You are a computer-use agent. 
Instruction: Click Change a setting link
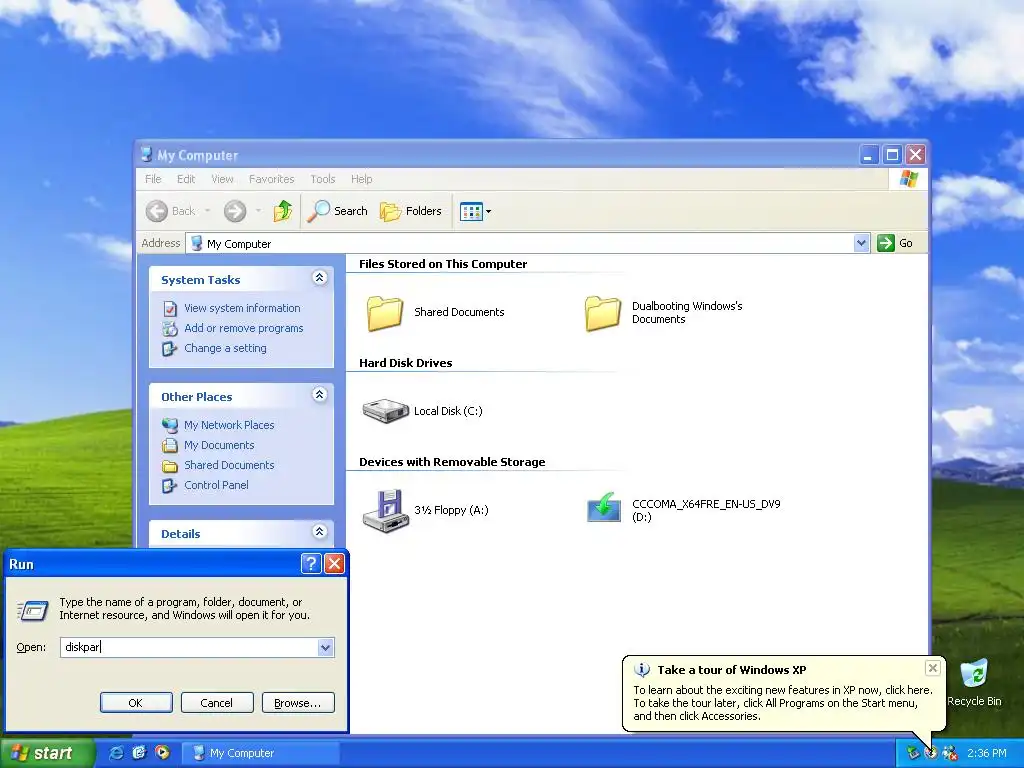point(225,348)
